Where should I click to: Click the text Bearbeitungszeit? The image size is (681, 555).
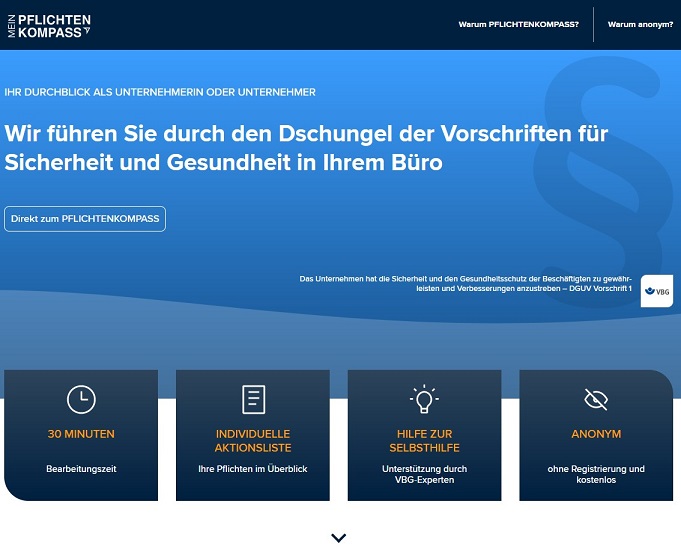pos(81,469)
